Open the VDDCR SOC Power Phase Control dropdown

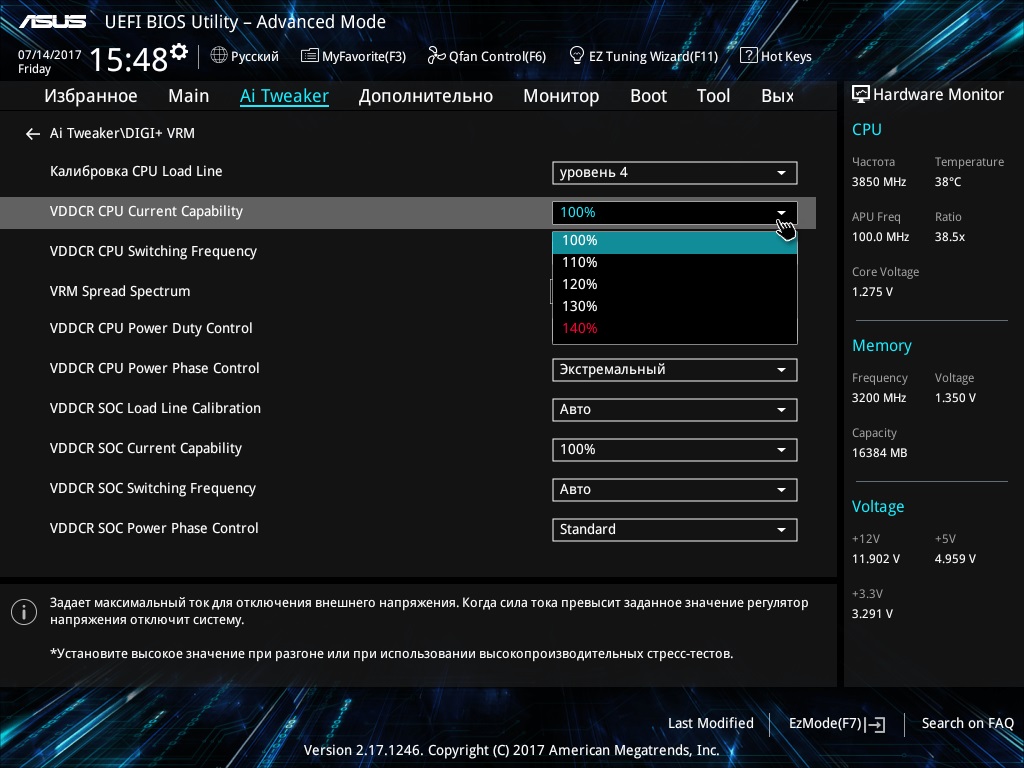click(x=675, y=529)
